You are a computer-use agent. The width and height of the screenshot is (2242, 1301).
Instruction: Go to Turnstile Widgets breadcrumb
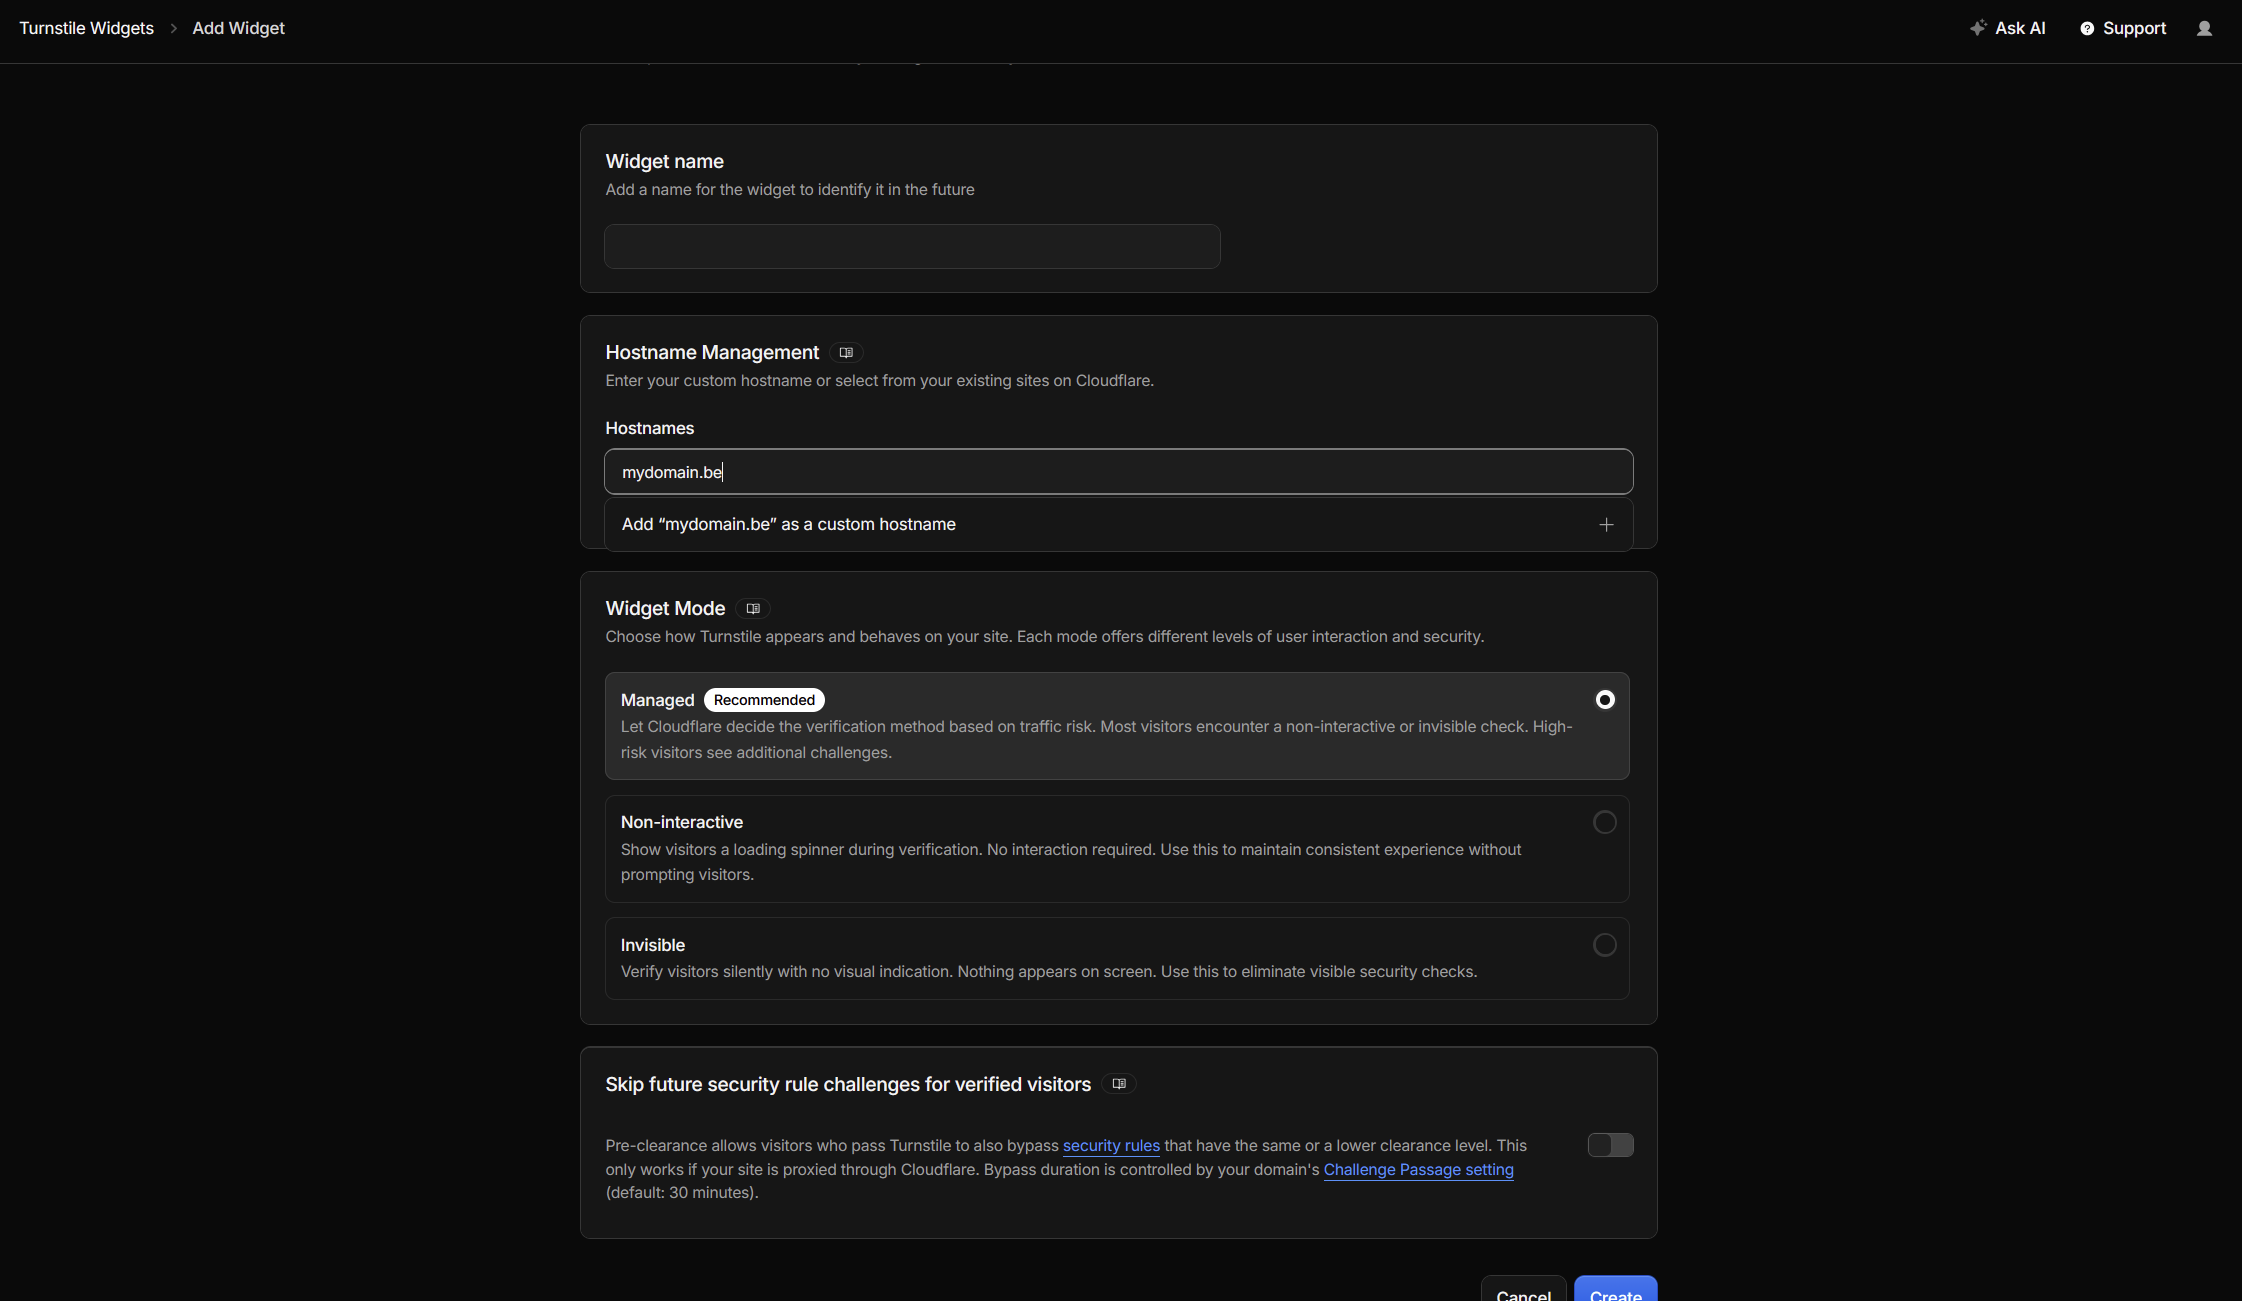(86, 28)
